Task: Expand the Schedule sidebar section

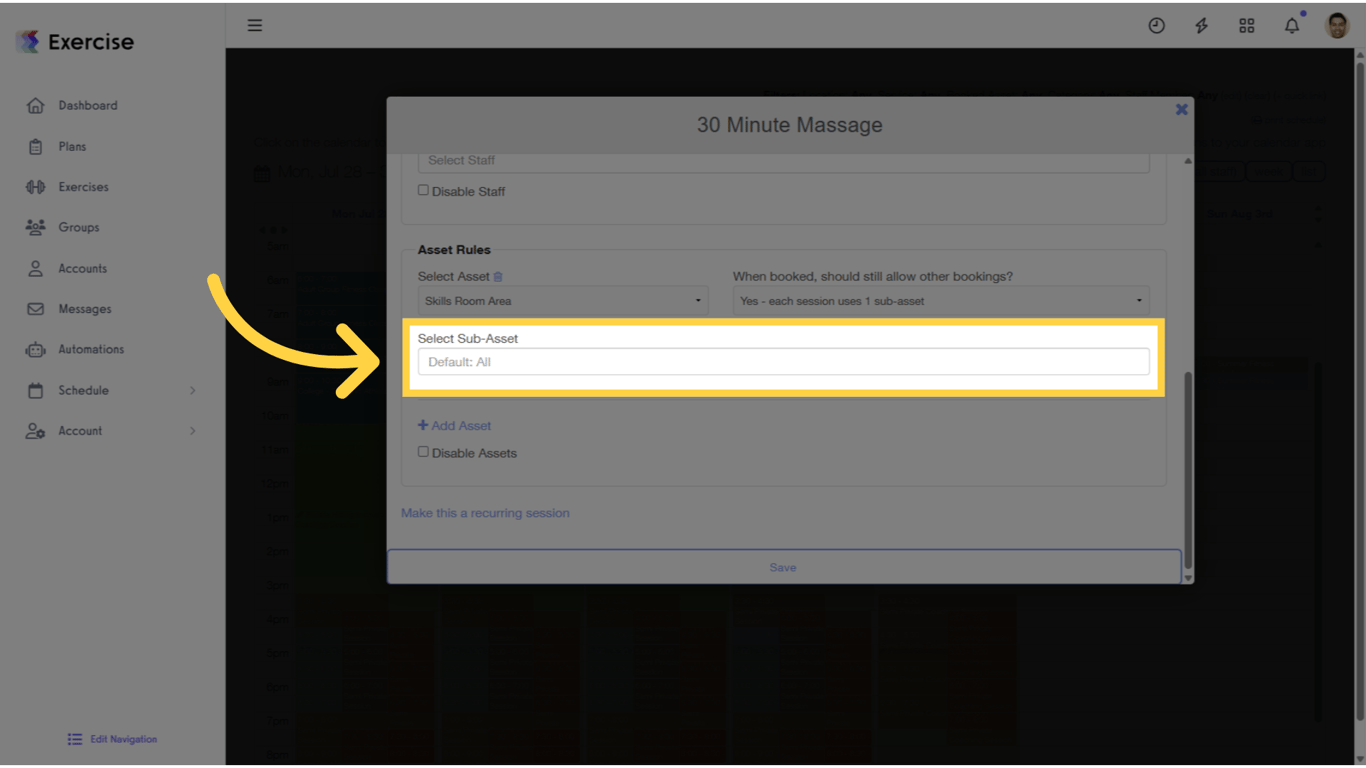Action: (x=84, y=390)
